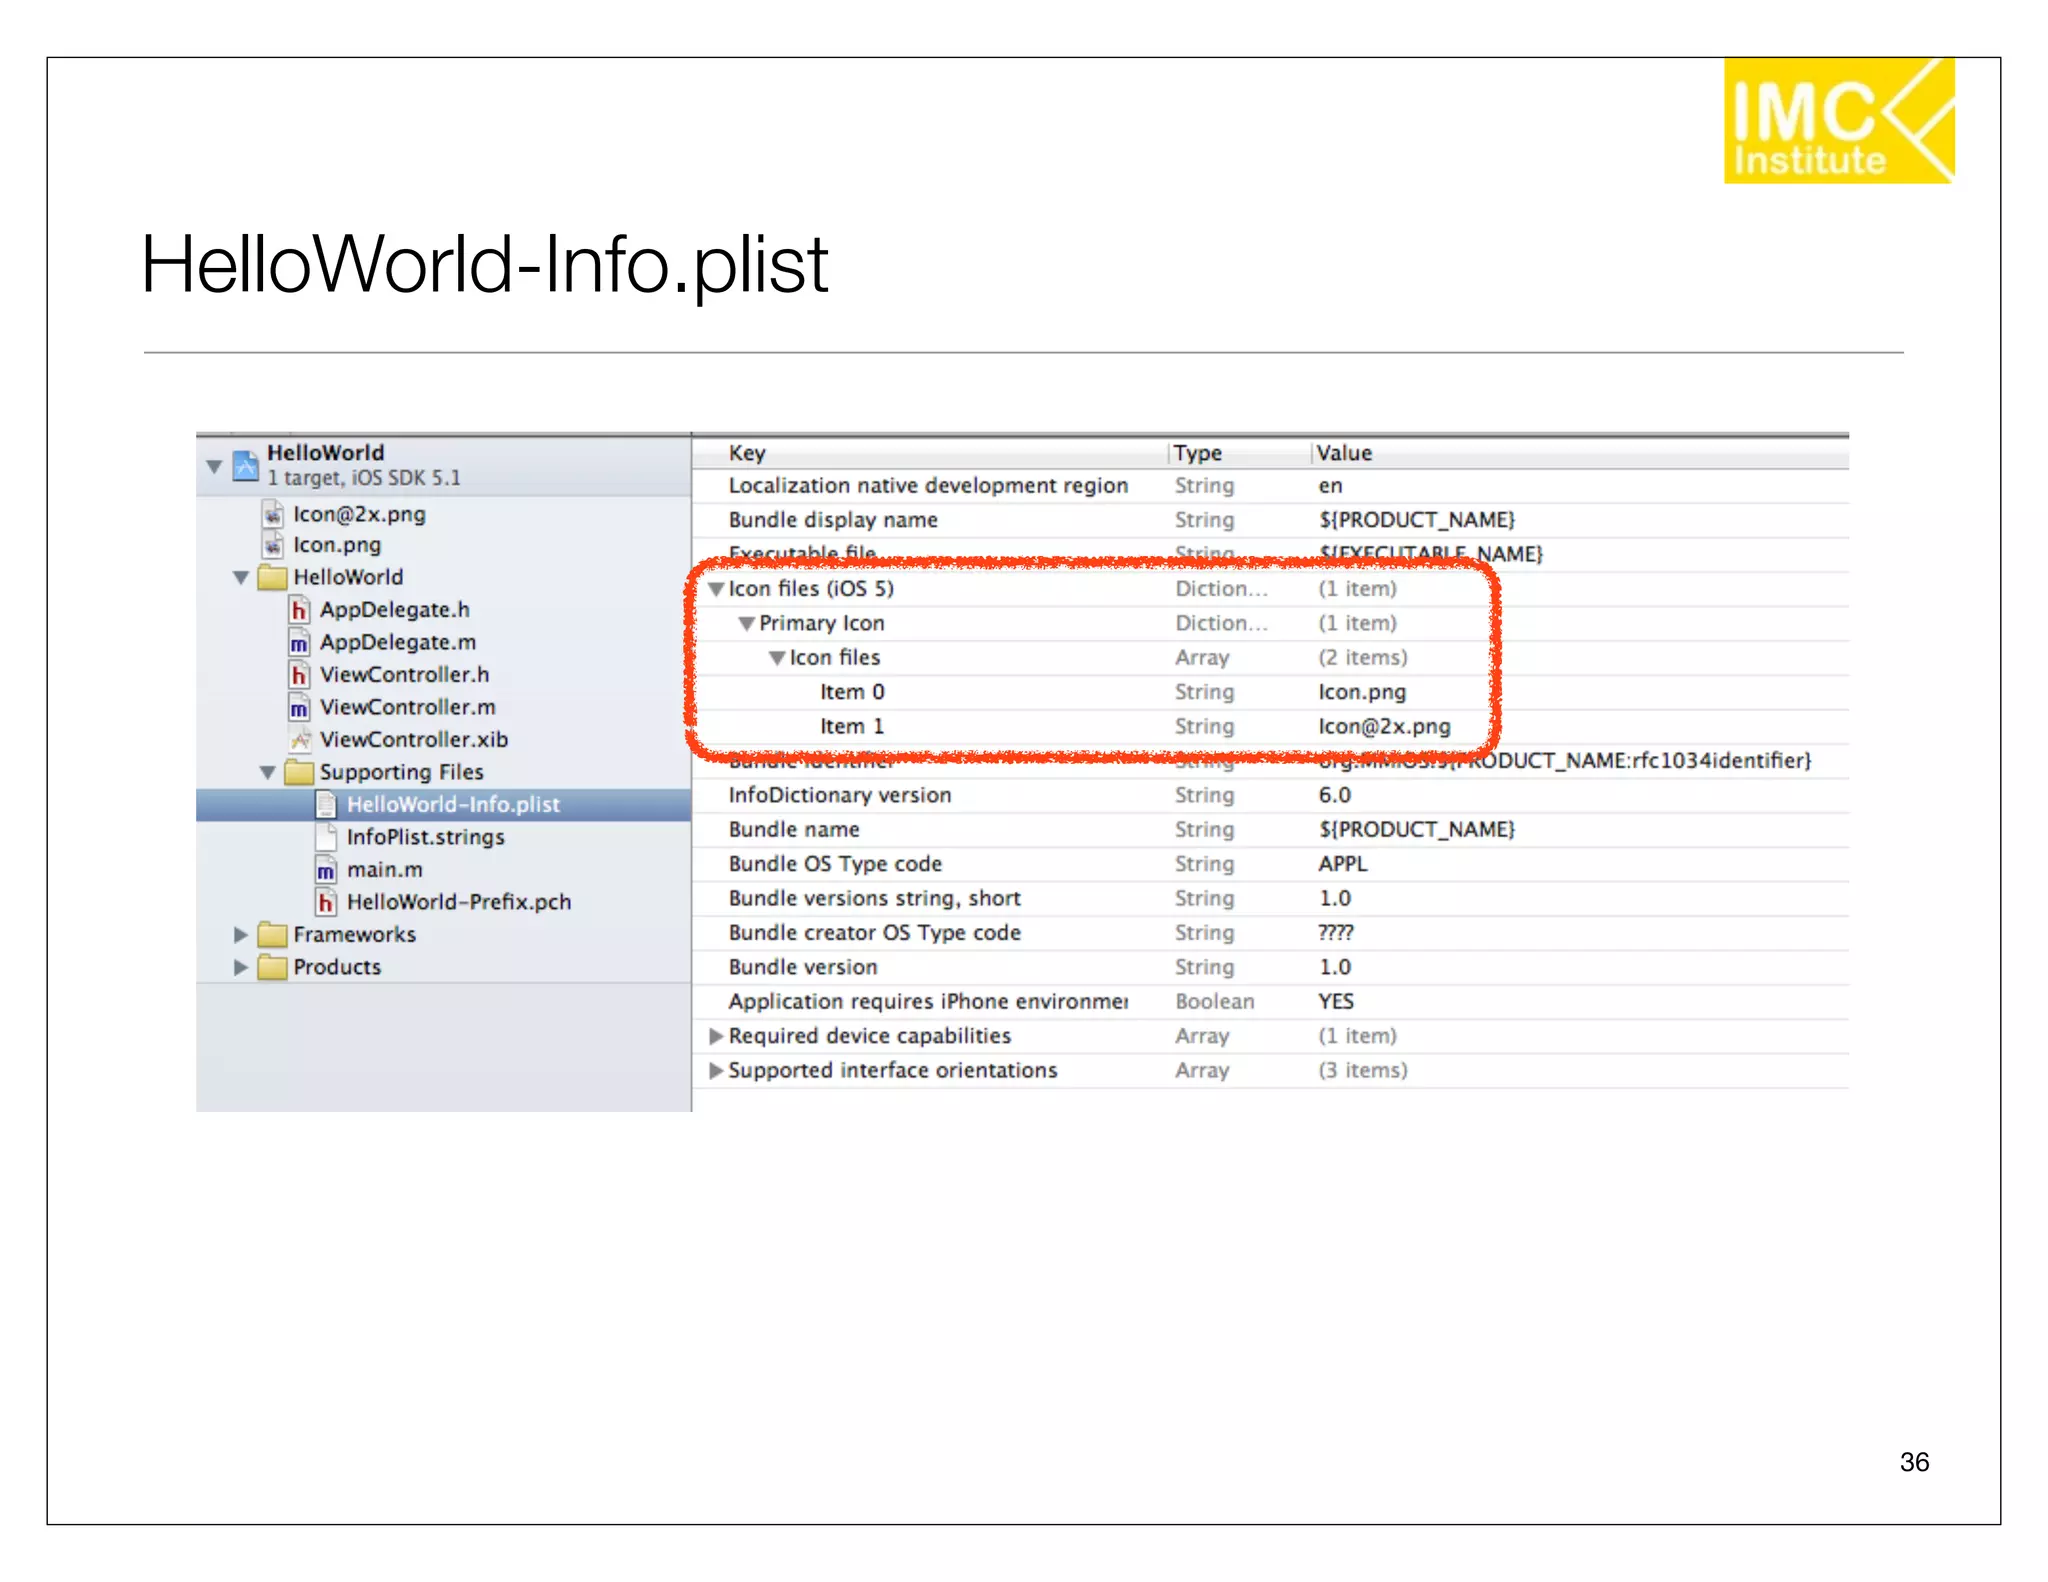Open AppDelegate.m from the navigator

(x=398, y=642)
